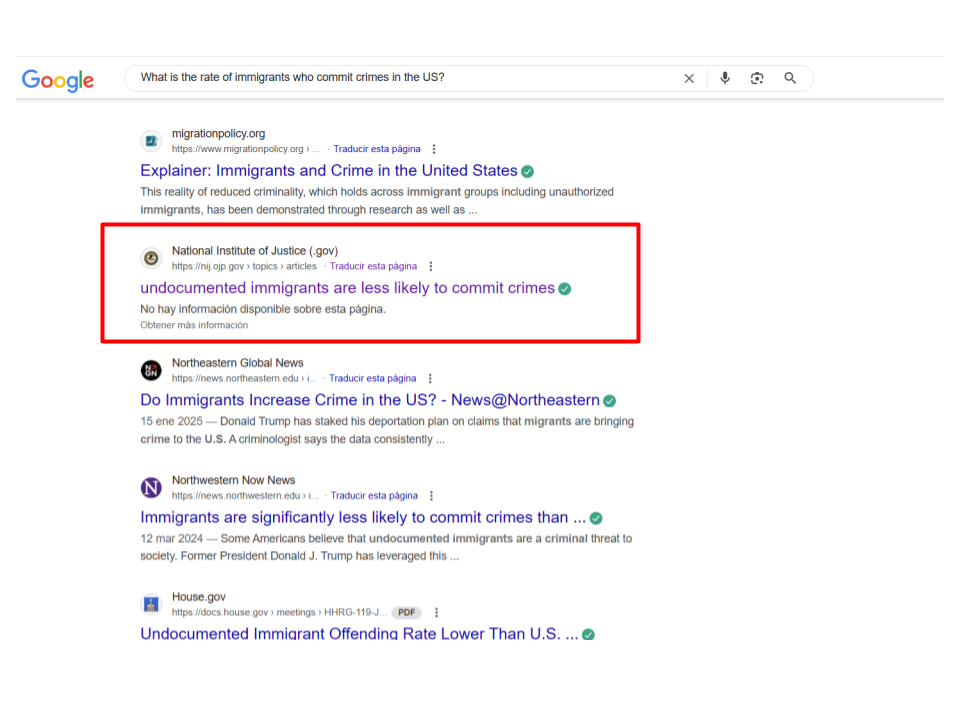Click the House.gov favicon
This screenshot has height=720, width=960.
click(151, 604)
